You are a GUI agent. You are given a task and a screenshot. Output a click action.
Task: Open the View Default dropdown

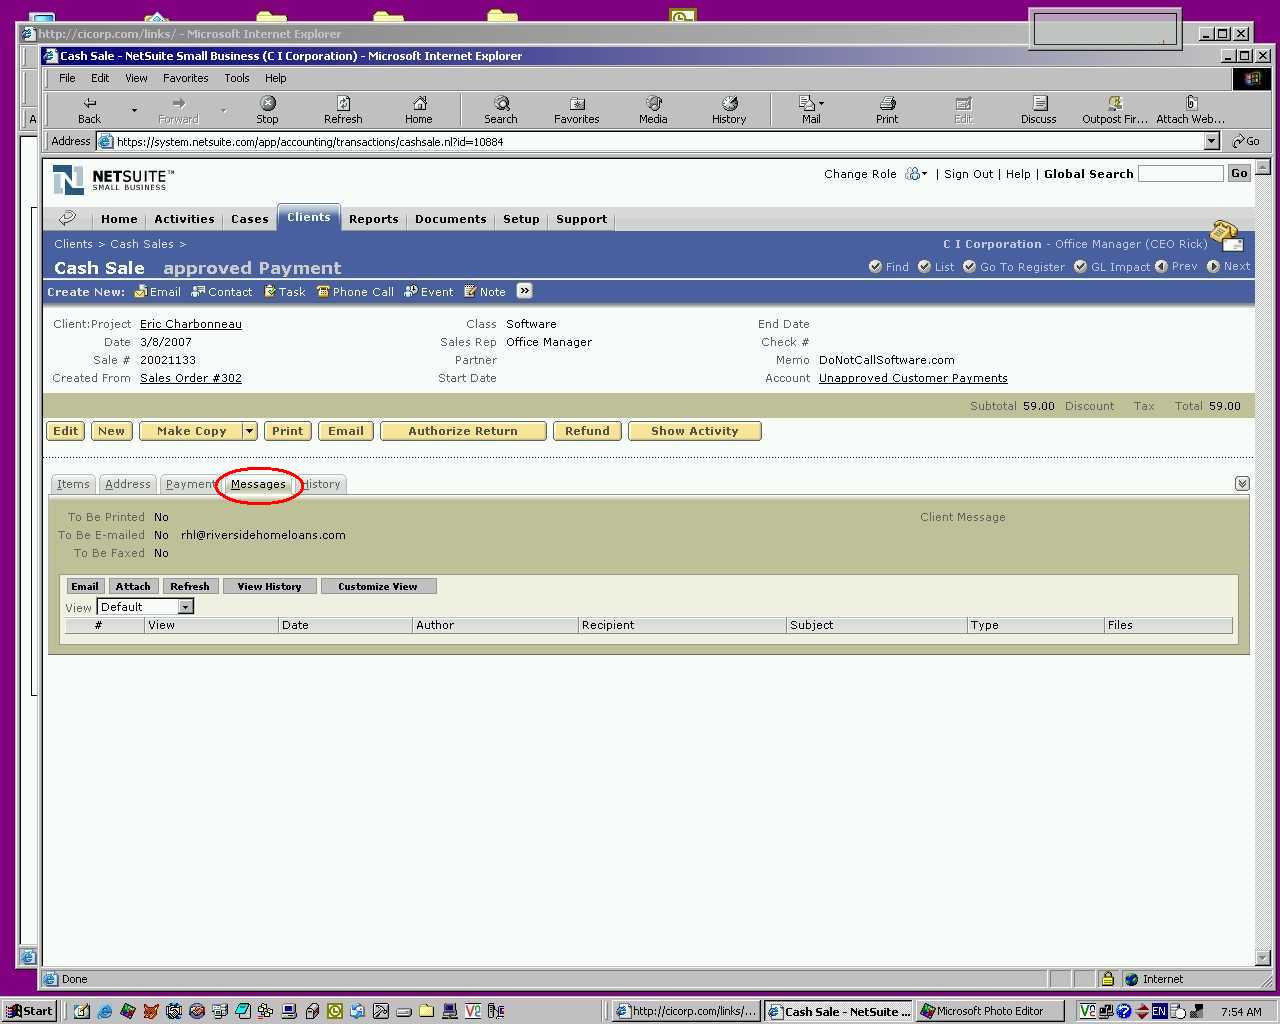185,607
